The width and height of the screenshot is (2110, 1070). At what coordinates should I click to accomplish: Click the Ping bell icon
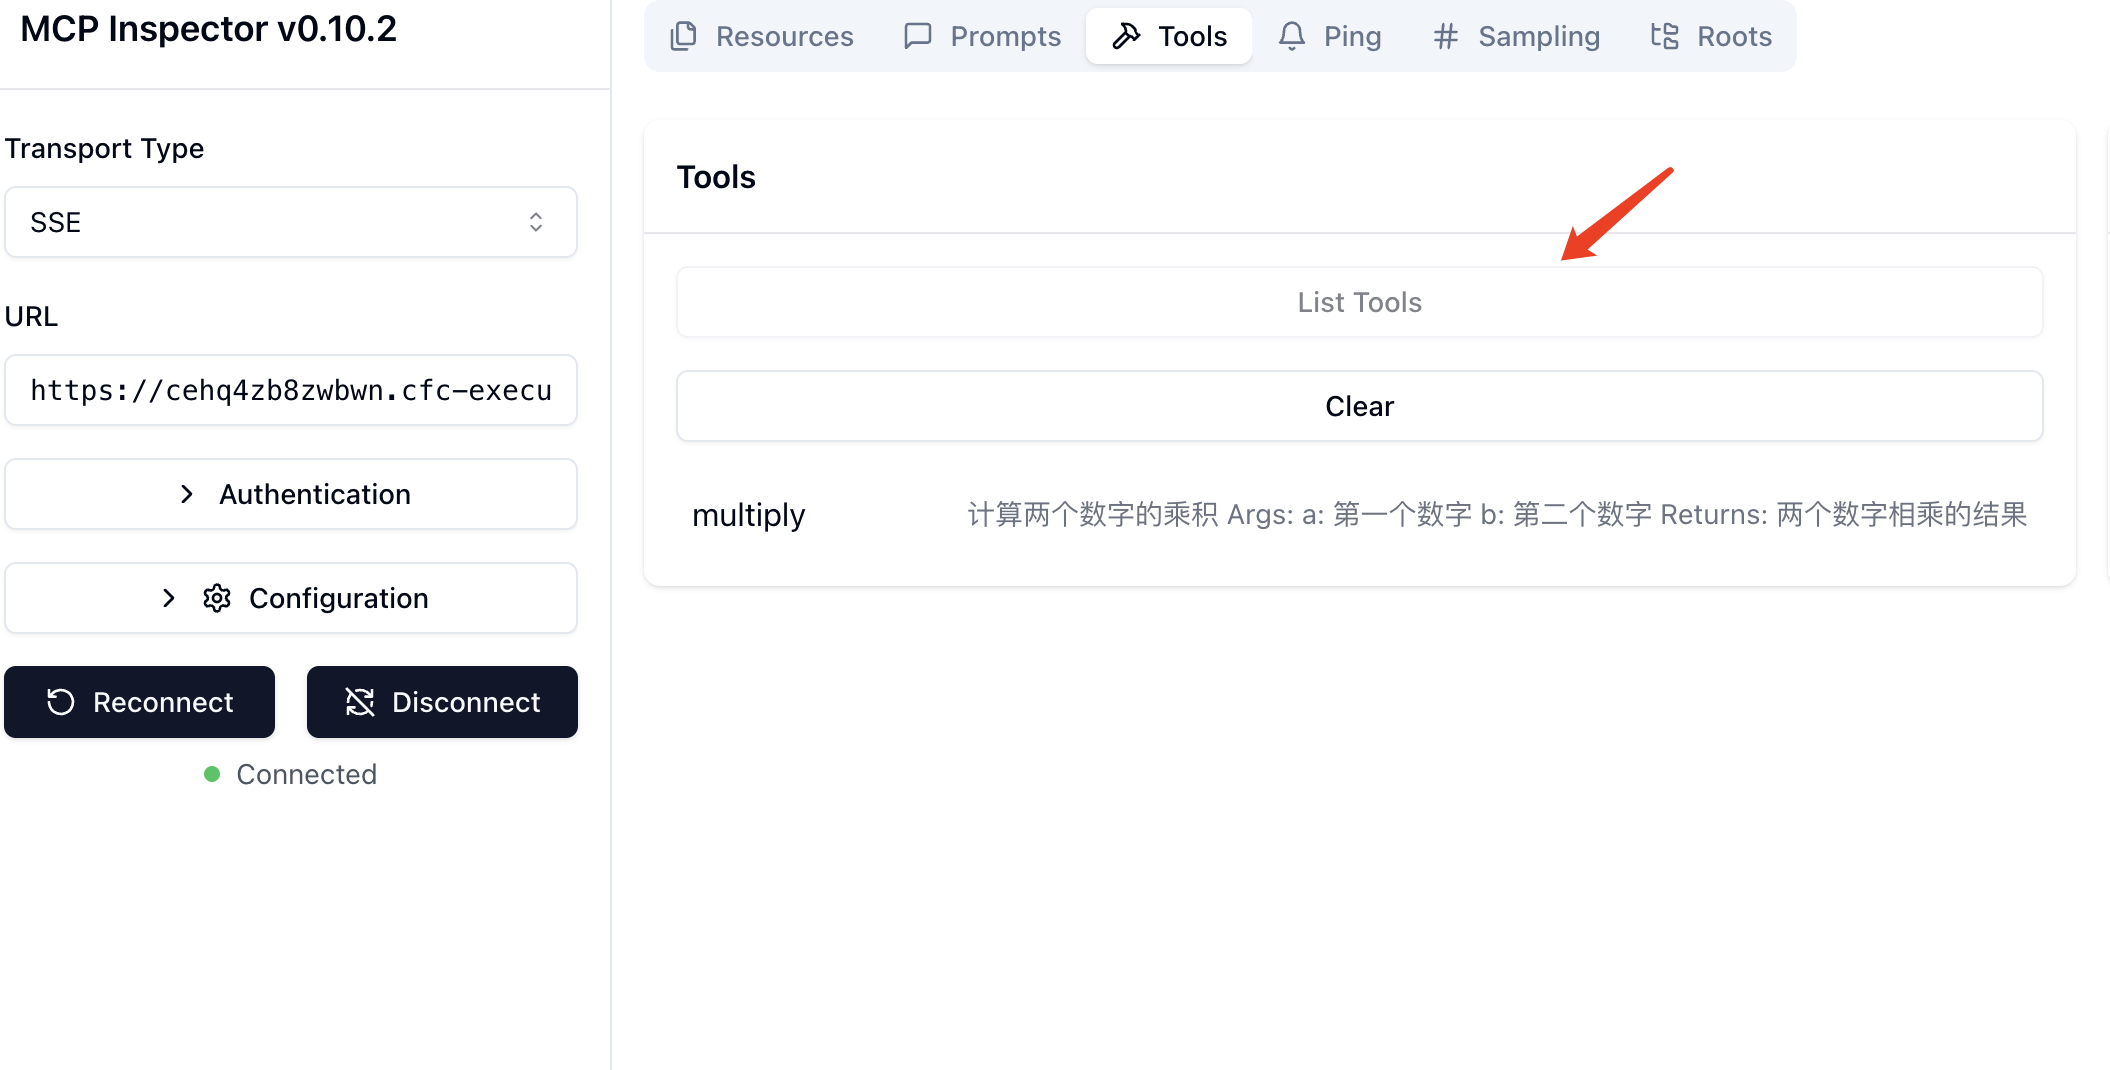[1291, 36]
